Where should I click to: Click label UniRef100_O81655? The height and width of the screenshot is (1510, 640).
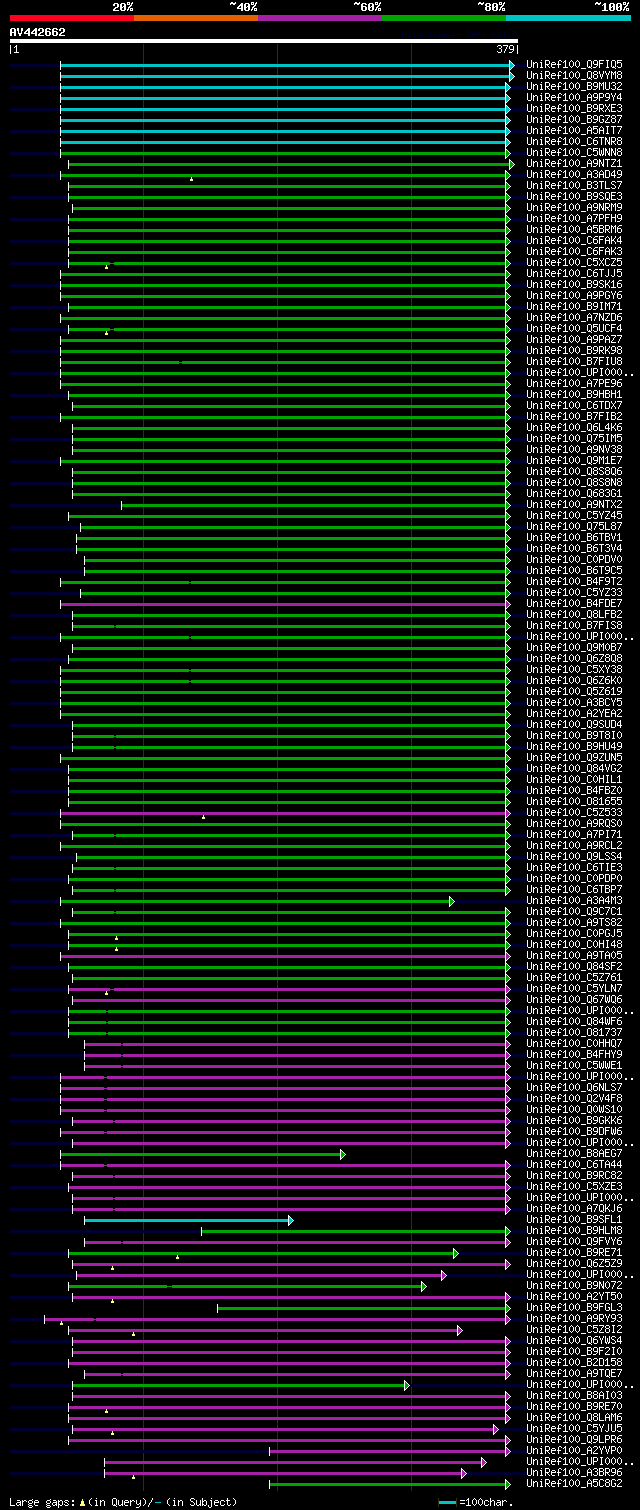(574, 801)
